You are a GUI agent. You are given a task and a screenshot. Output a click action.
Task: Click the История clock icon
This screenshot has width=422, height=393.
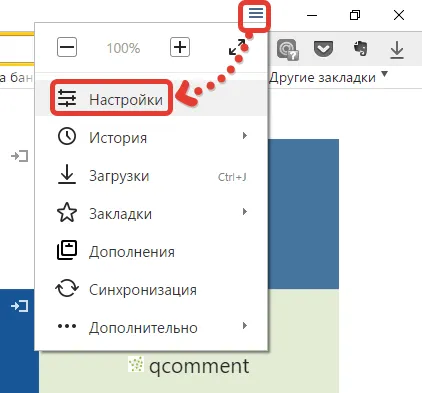(67, 136)
